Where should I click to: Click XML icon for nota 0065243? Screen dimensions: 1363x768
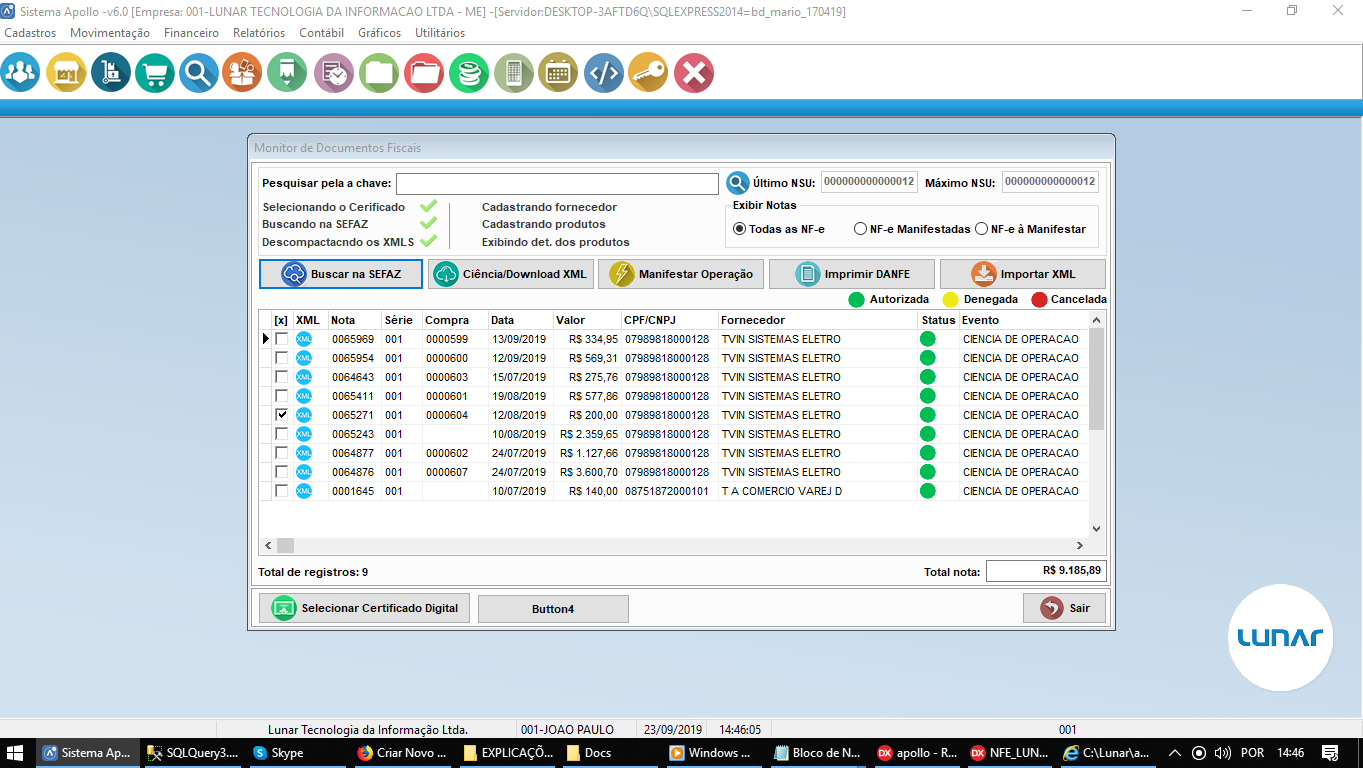click(304, 434)
